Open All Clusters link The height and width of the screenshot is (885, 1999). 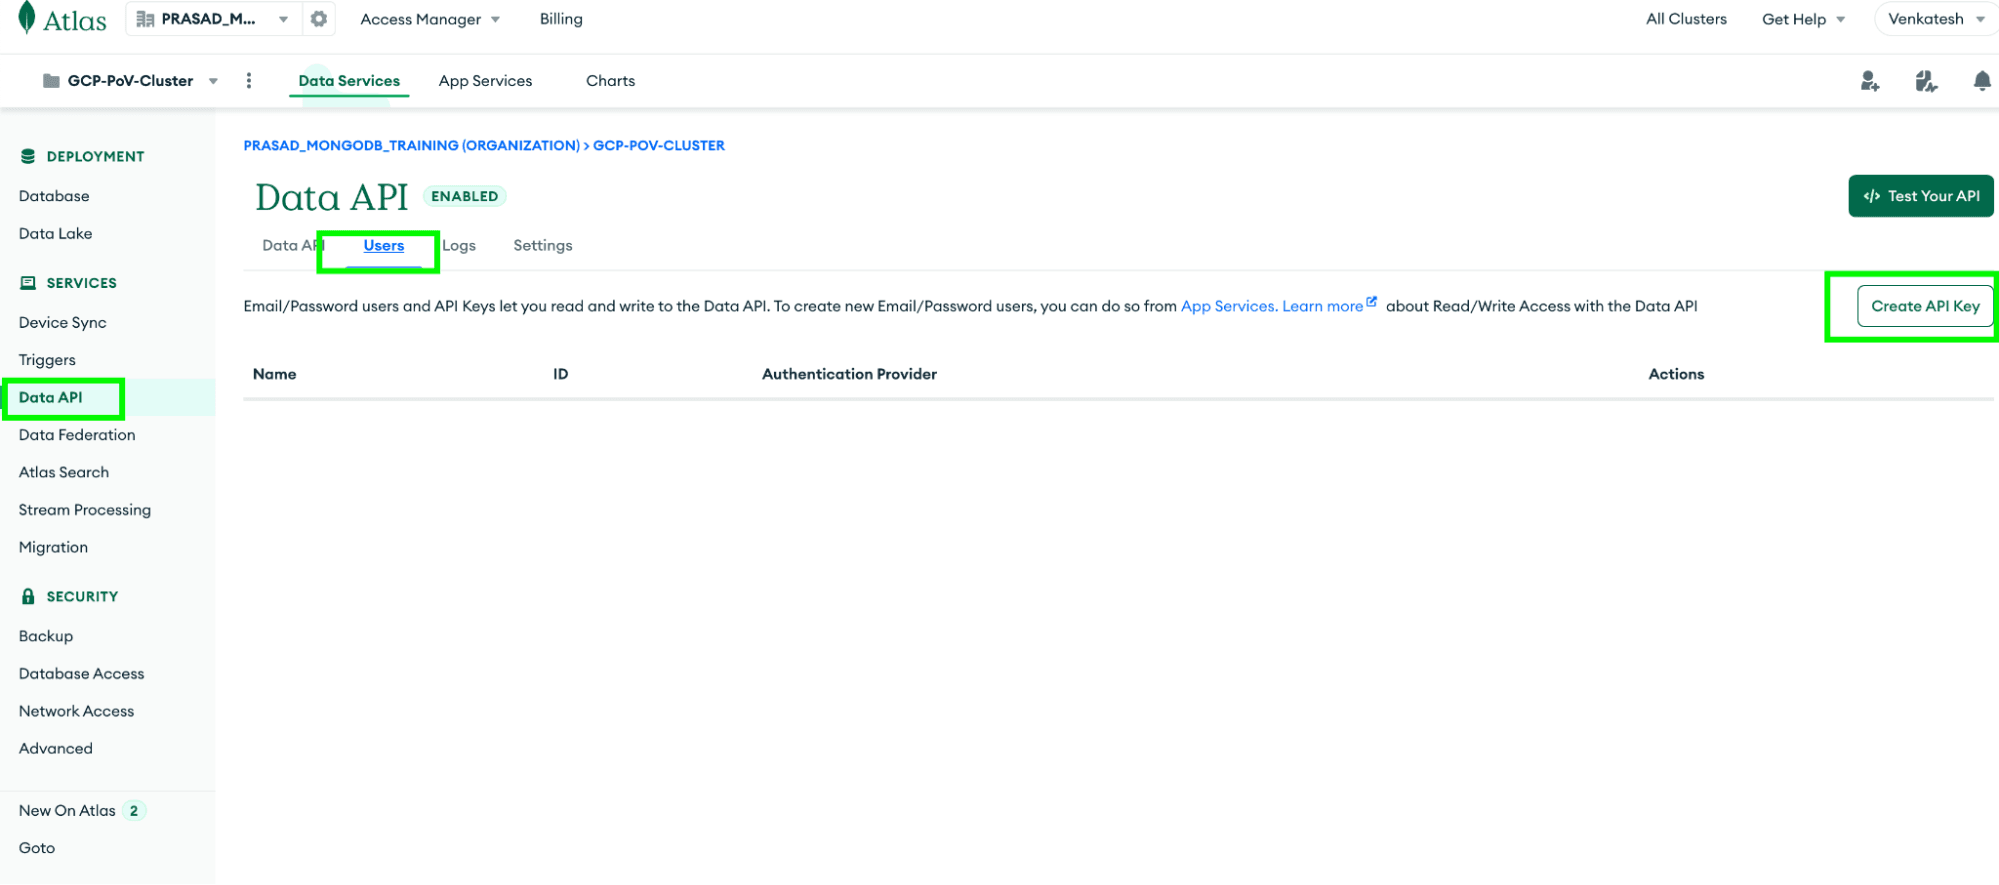click(1686, 19)
